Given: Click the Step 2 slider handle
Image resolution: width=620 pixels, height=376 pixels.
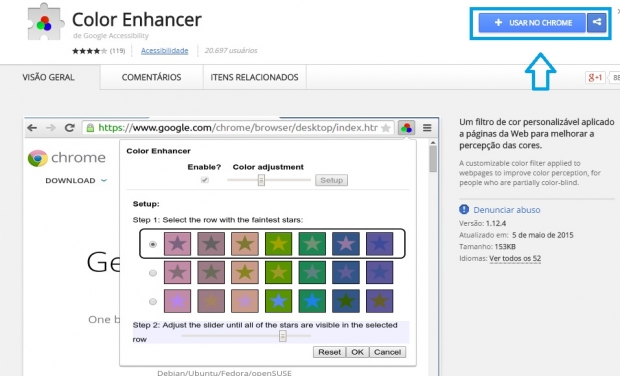Looking at the screenshot, I should click(282, 336).
